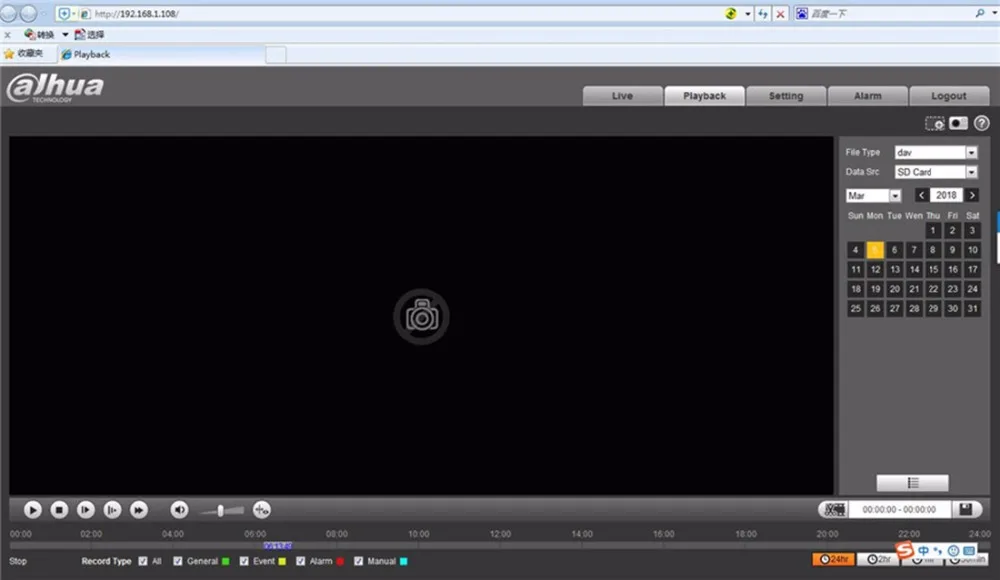Switch to the Live tab

pyautogui.click(x=622, y=96)
